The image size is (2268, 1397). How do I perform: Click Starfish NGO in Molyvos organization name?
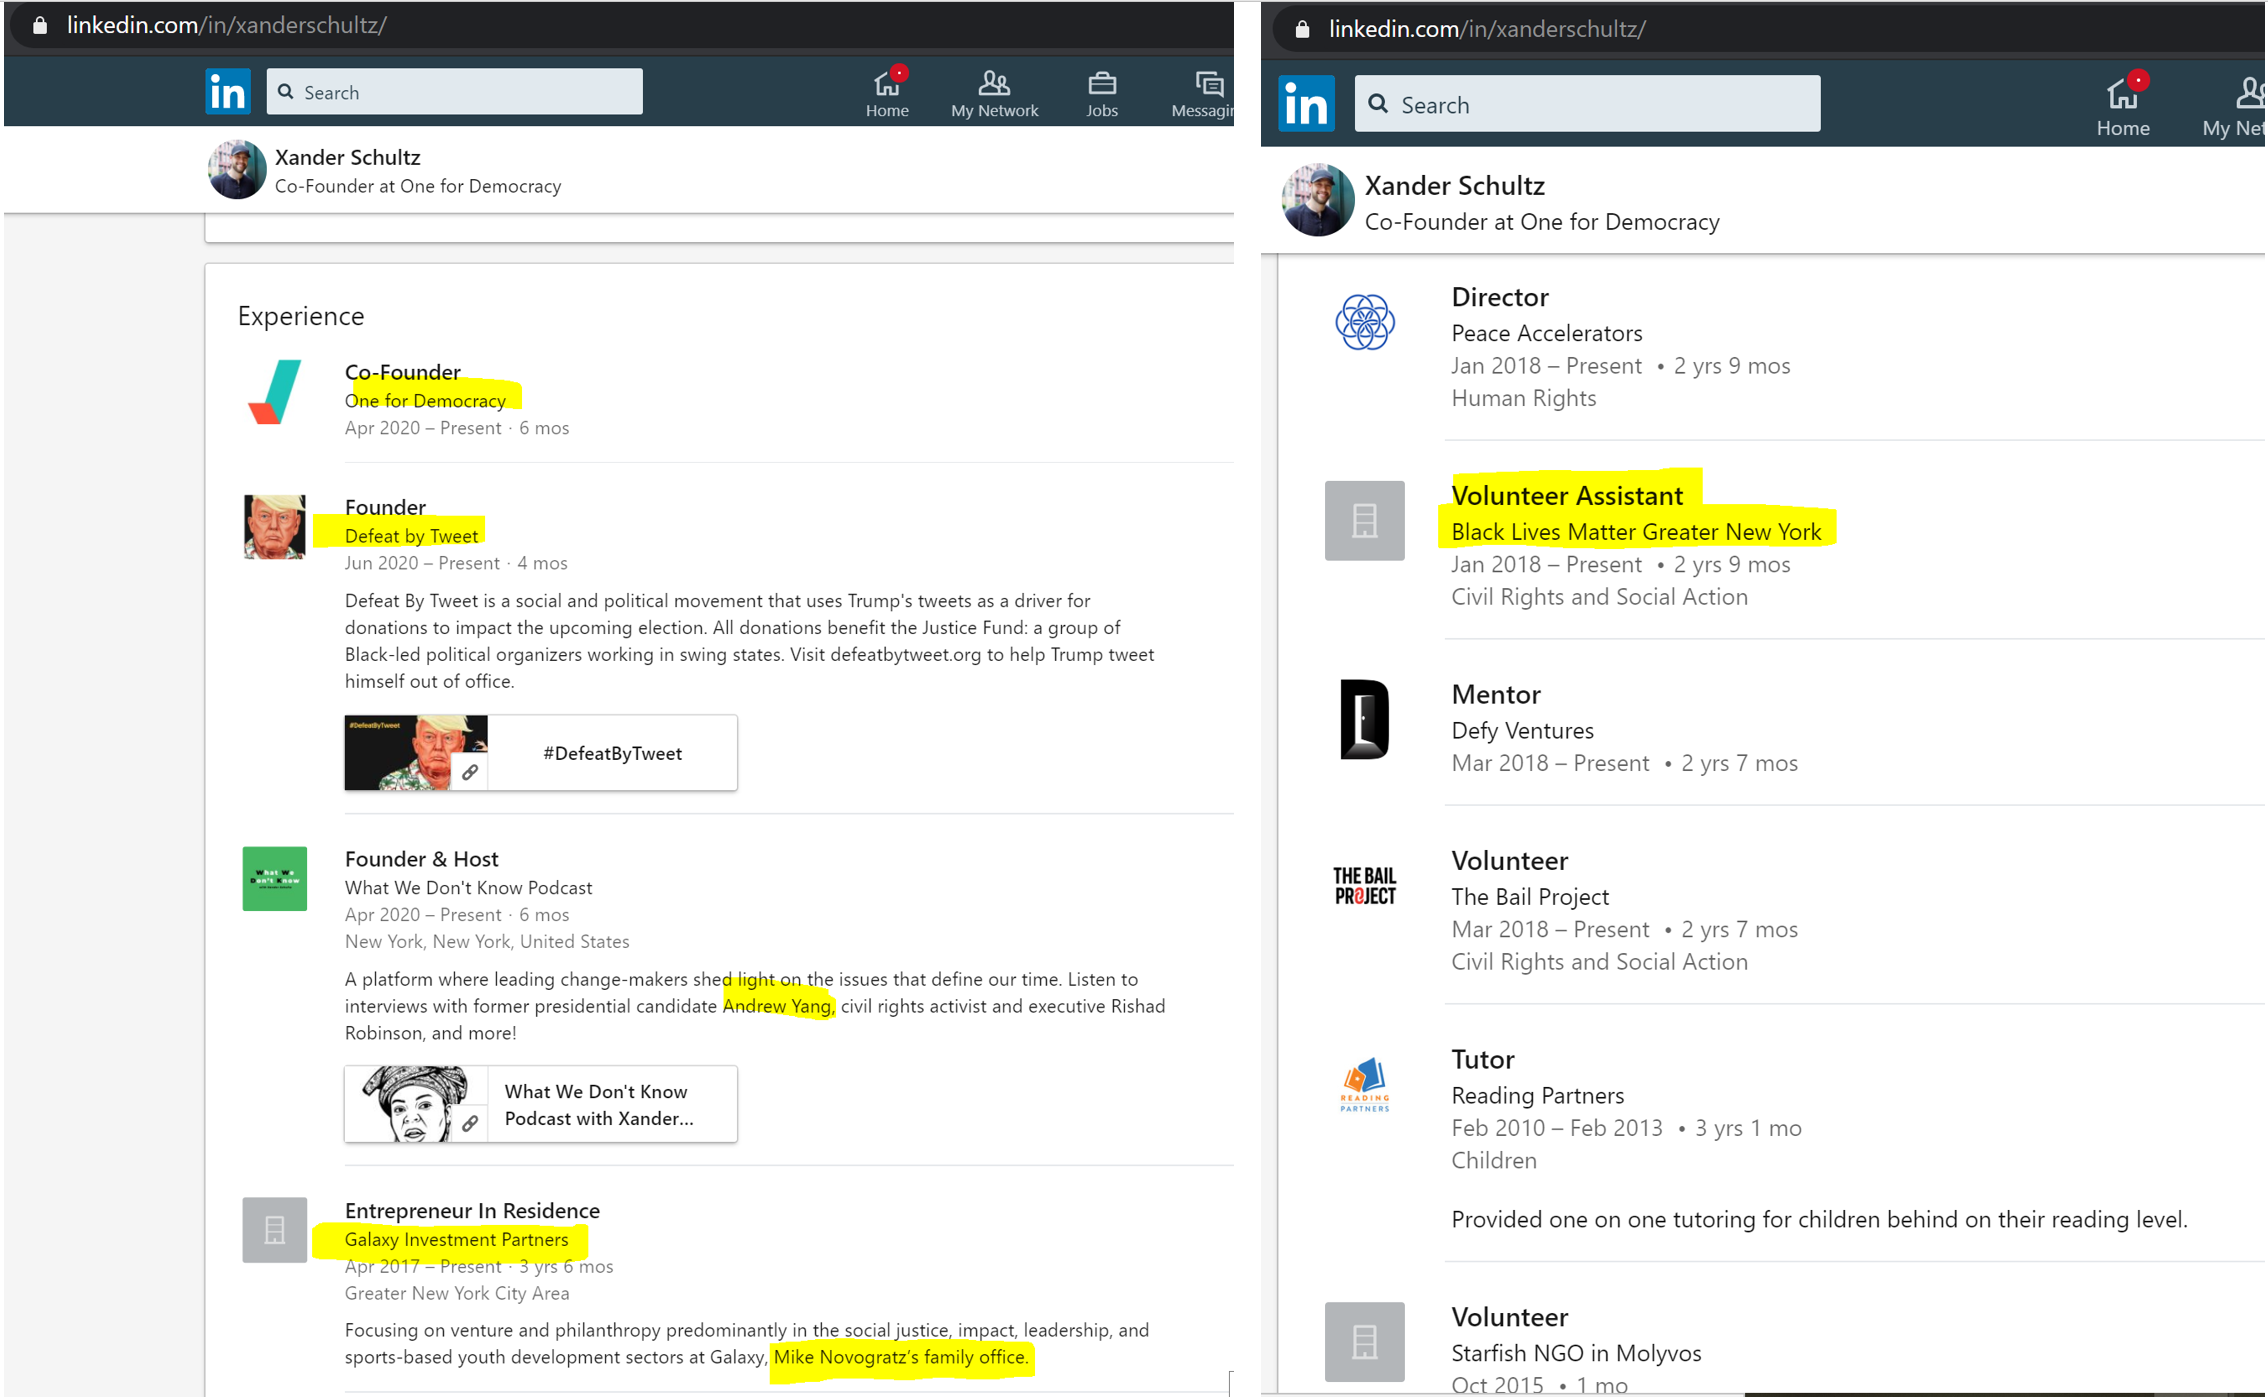click(1576, 1354)
